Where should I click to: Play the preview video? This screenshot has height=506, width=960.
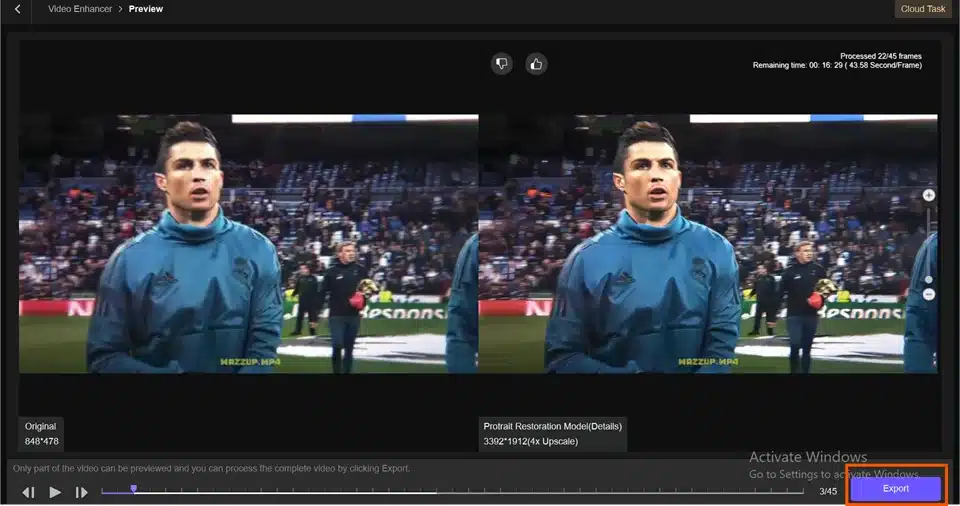tap(55, 492)
